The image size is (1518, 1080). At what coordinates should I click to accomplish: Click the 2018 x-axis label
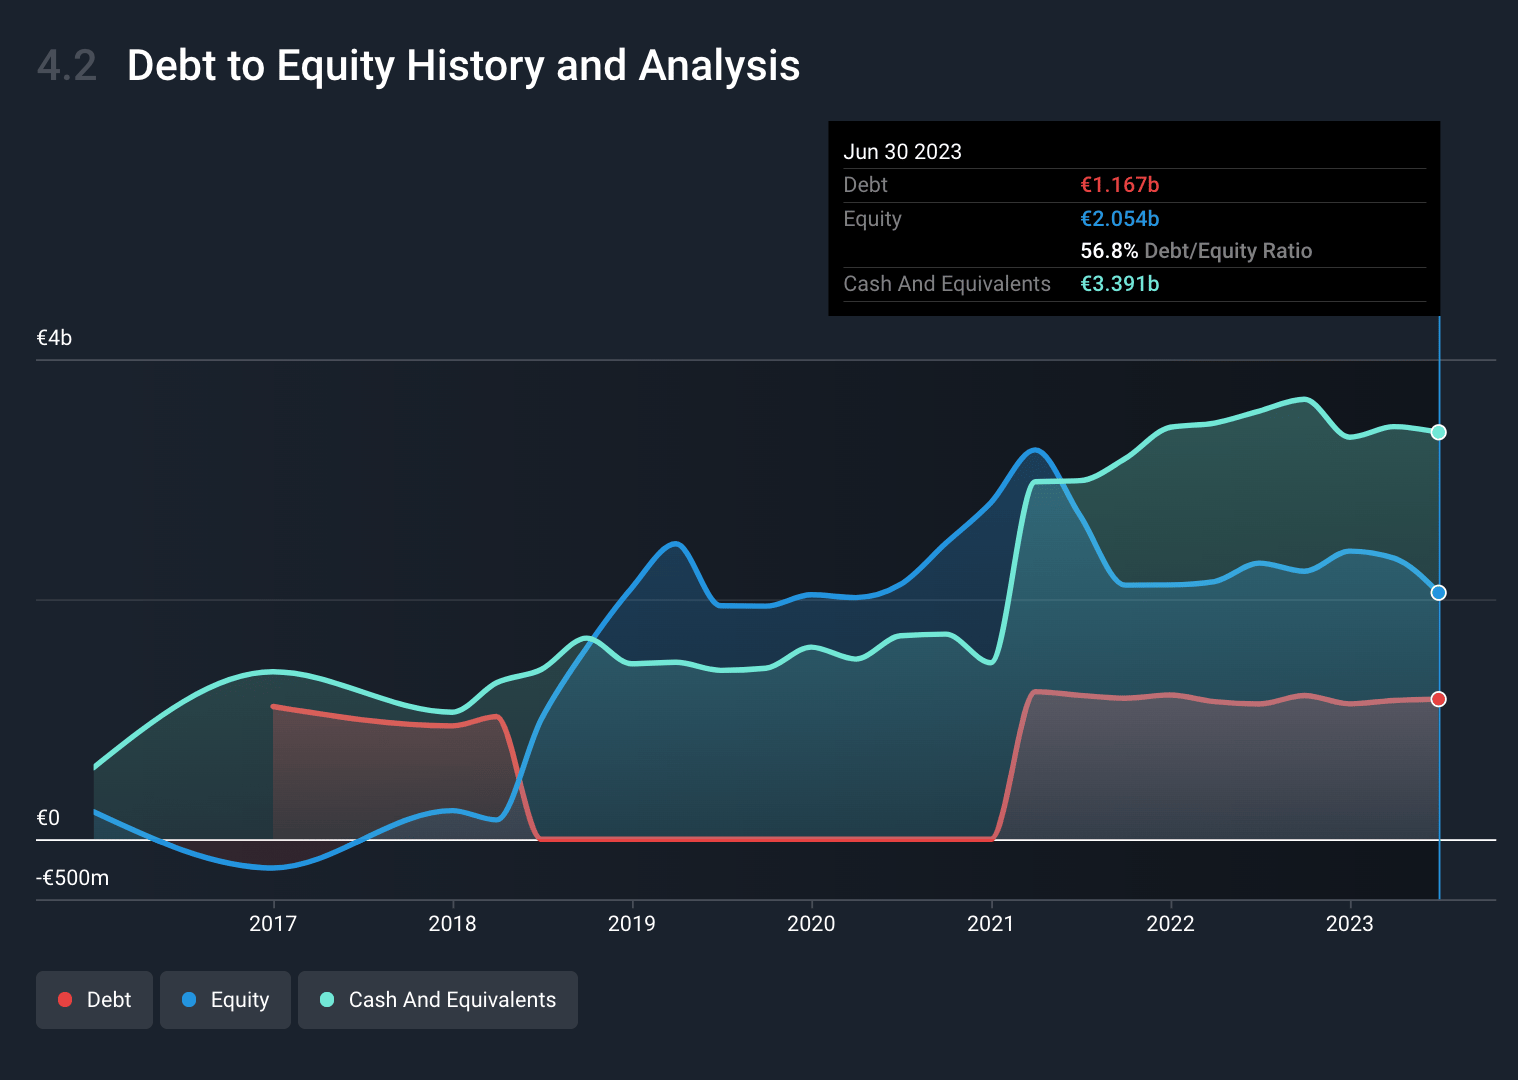452,924
